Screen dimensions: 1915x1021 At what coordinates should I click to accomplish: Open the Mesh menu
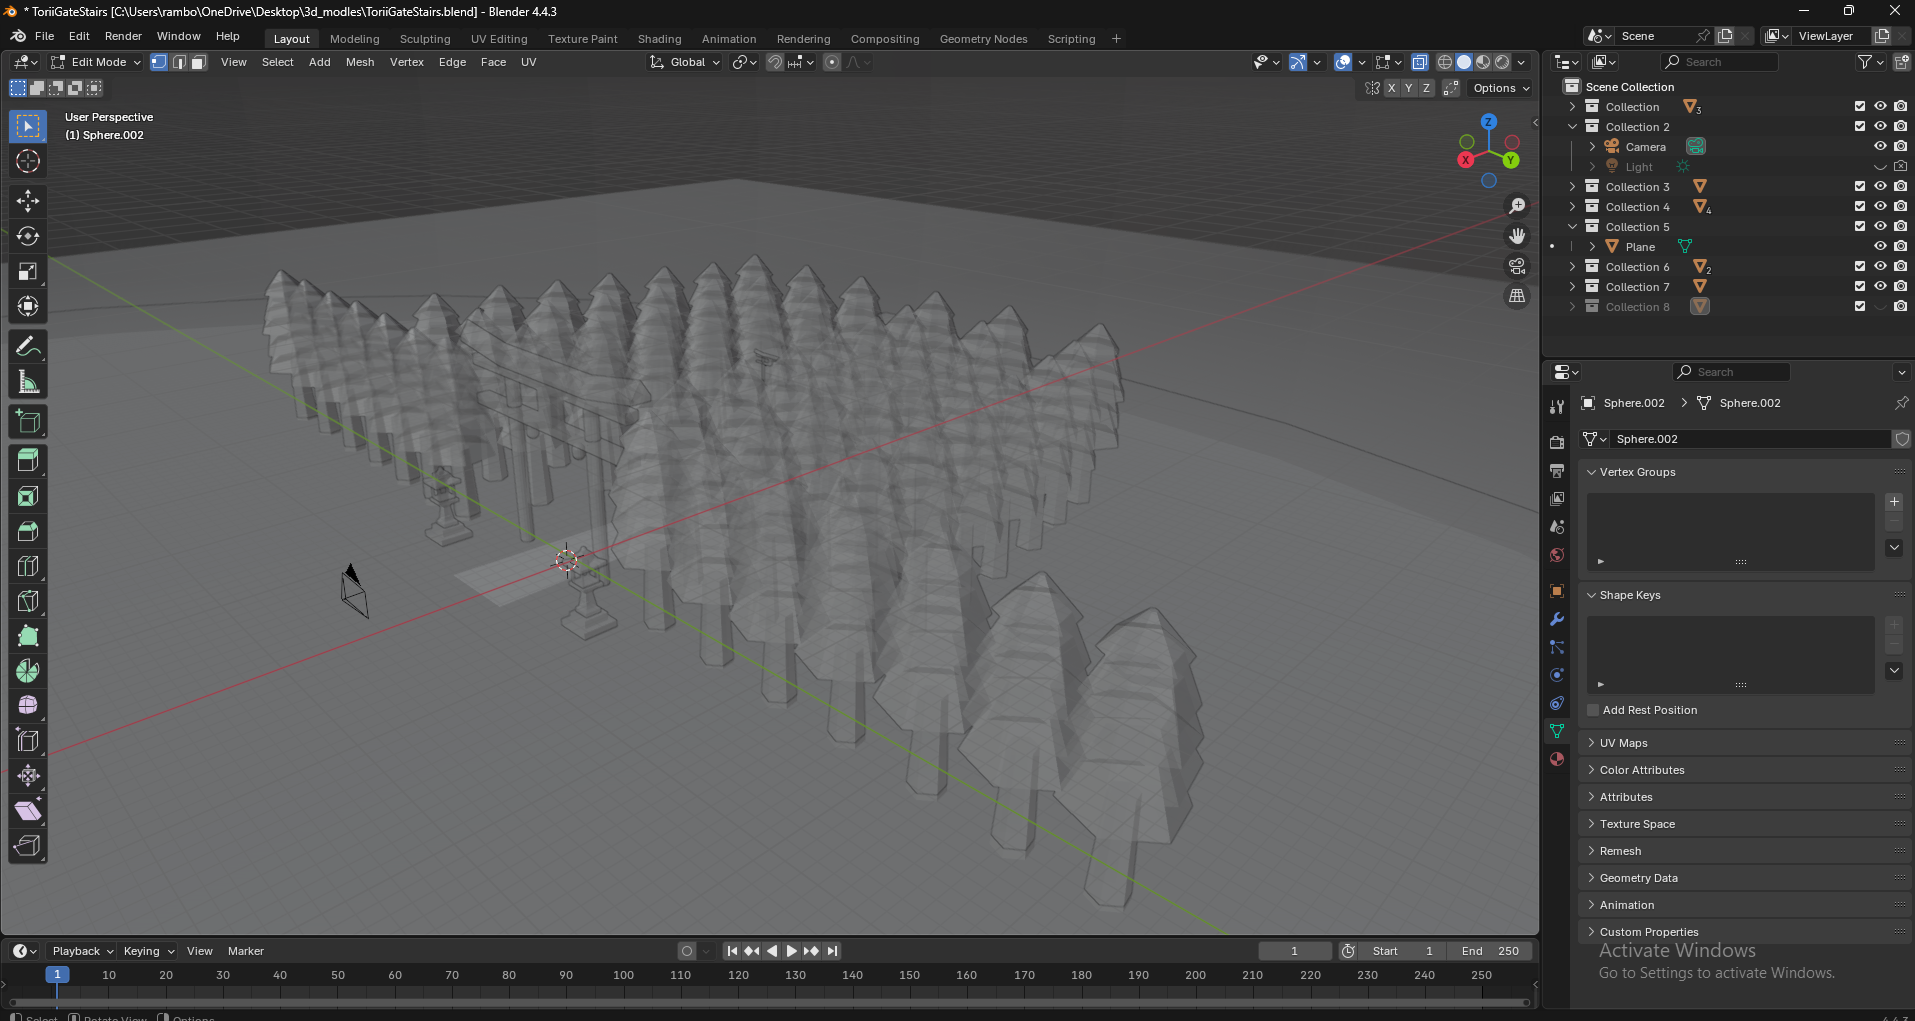[x=360, y=62]
